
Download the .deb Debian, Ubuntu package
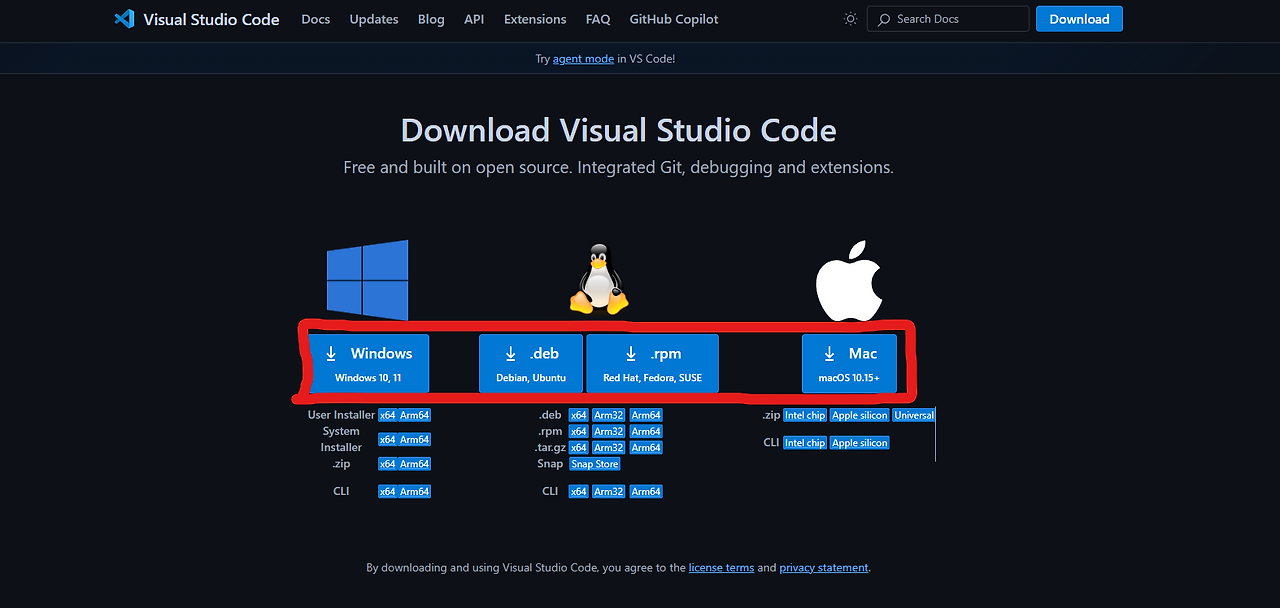pyautogui.click(x=531, y=364)
